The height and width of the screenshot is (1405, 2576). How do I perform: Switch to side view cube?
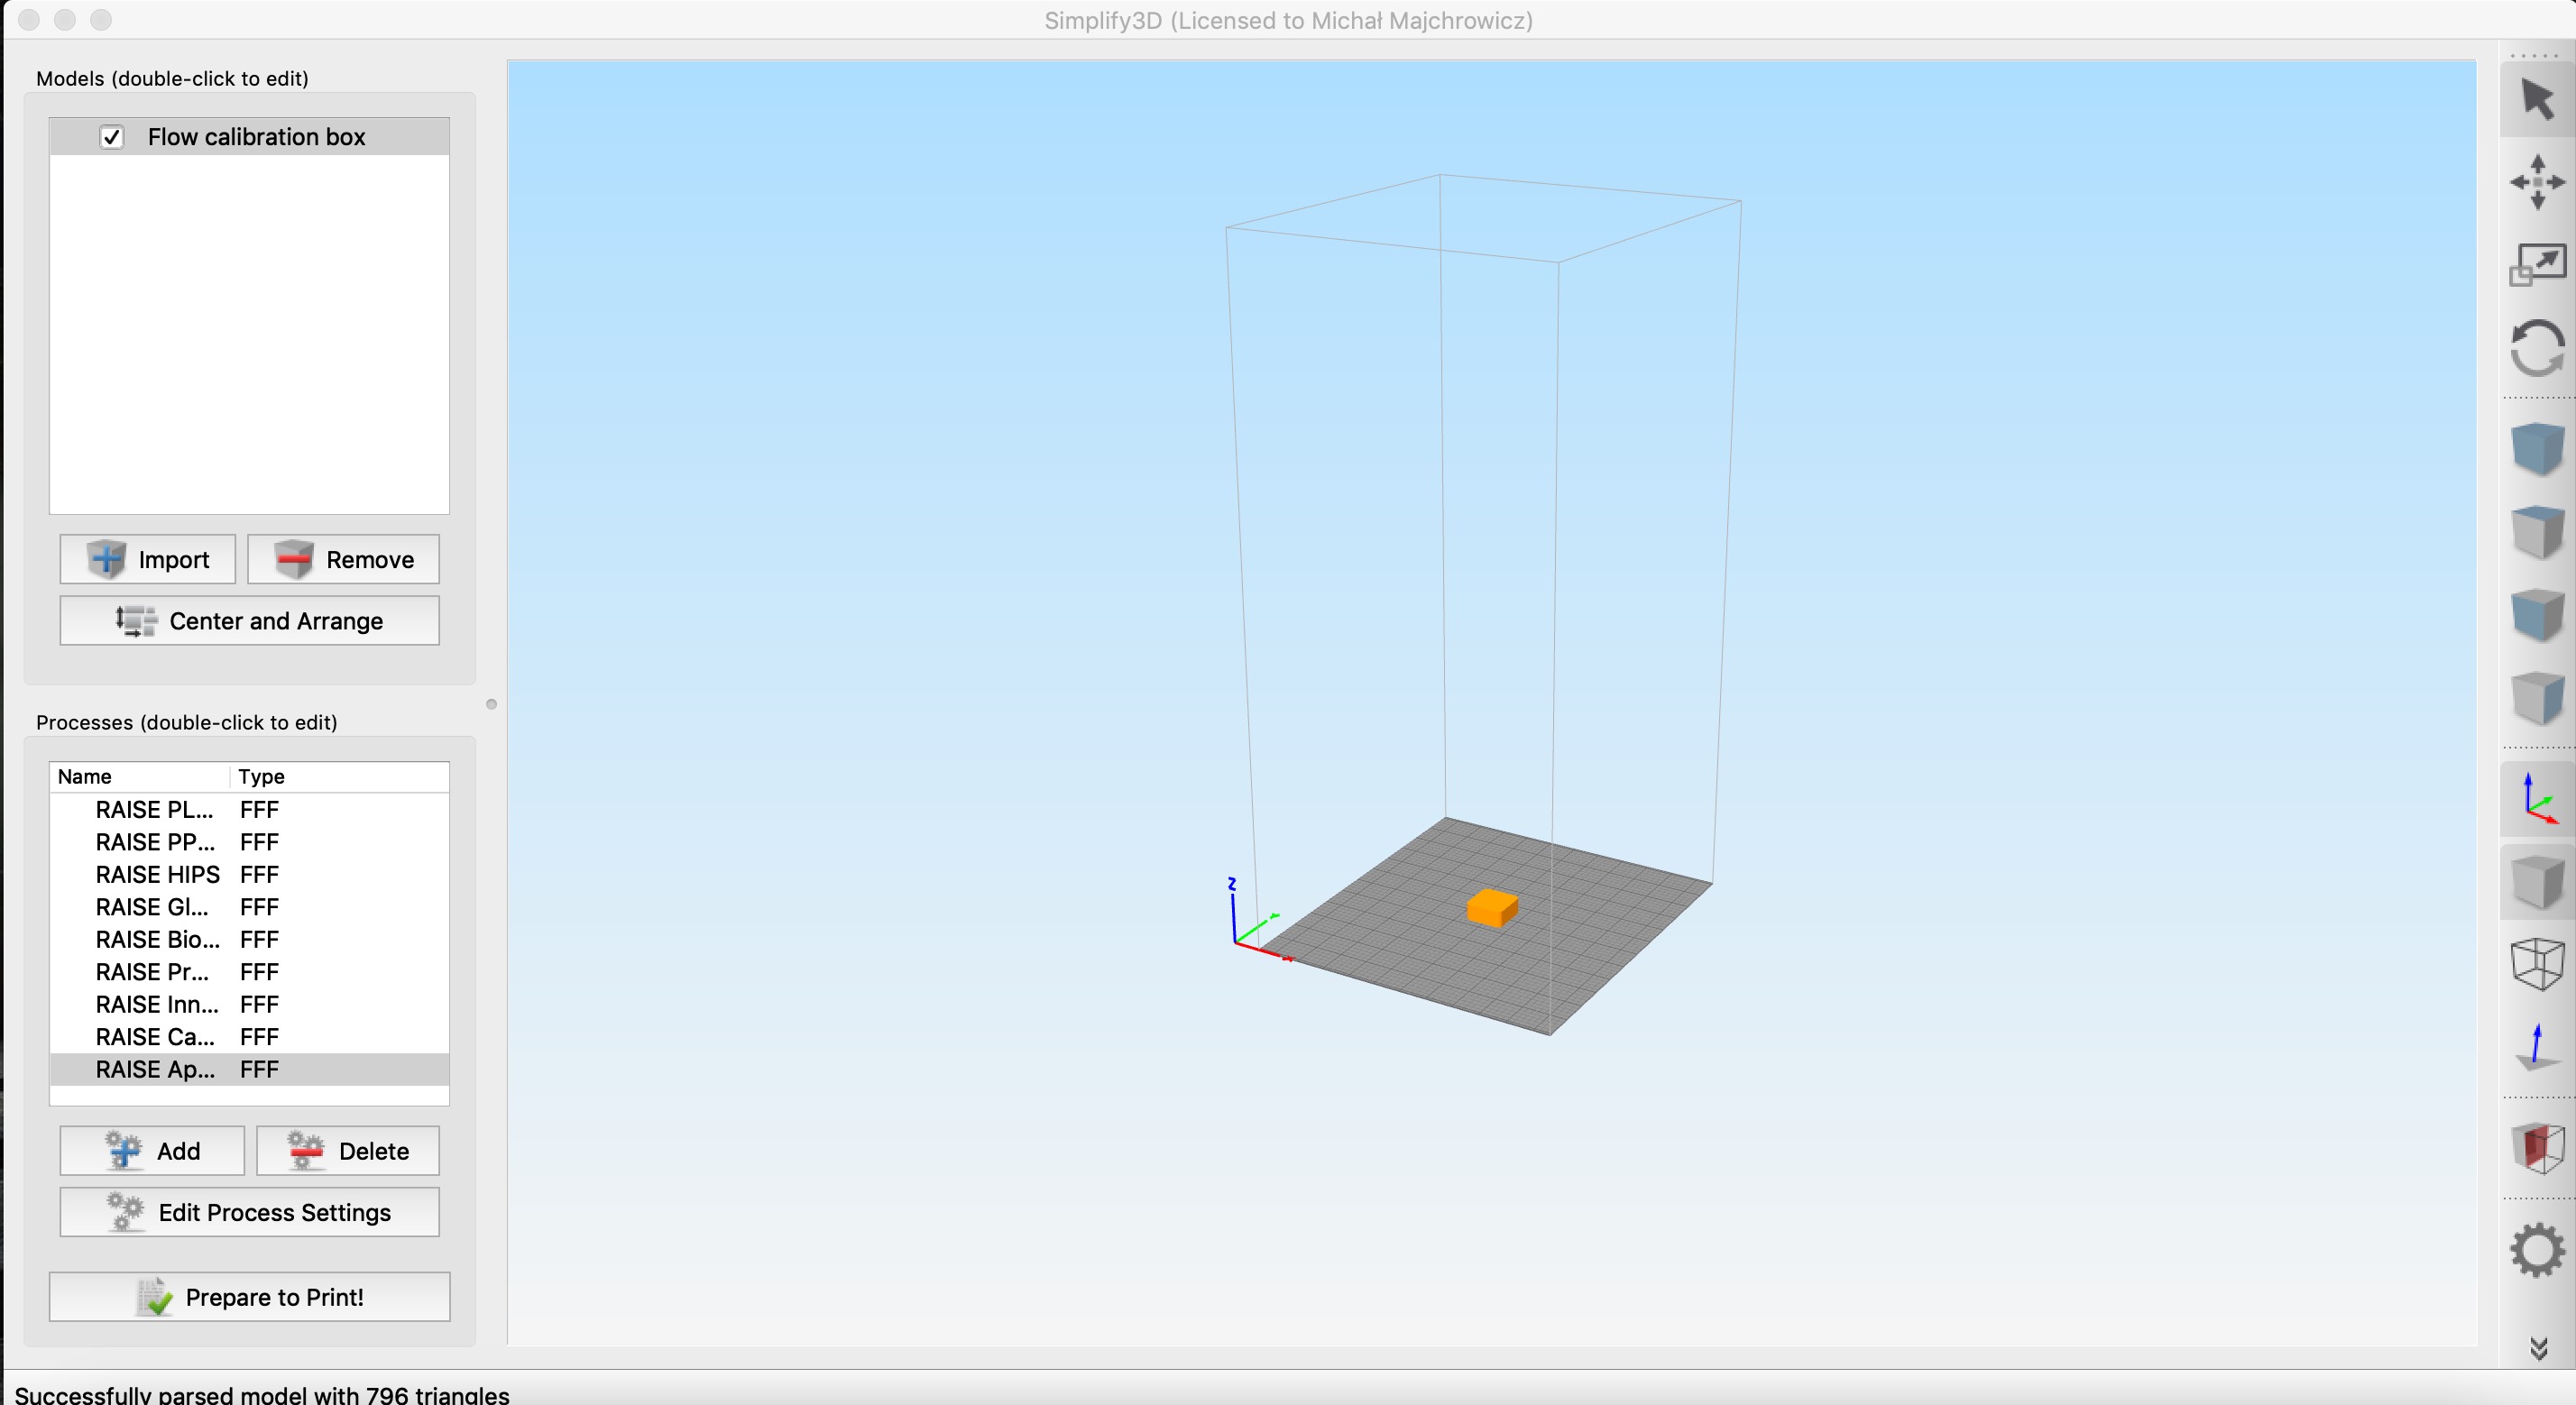pyautogui.click(x=2538, y=697)
